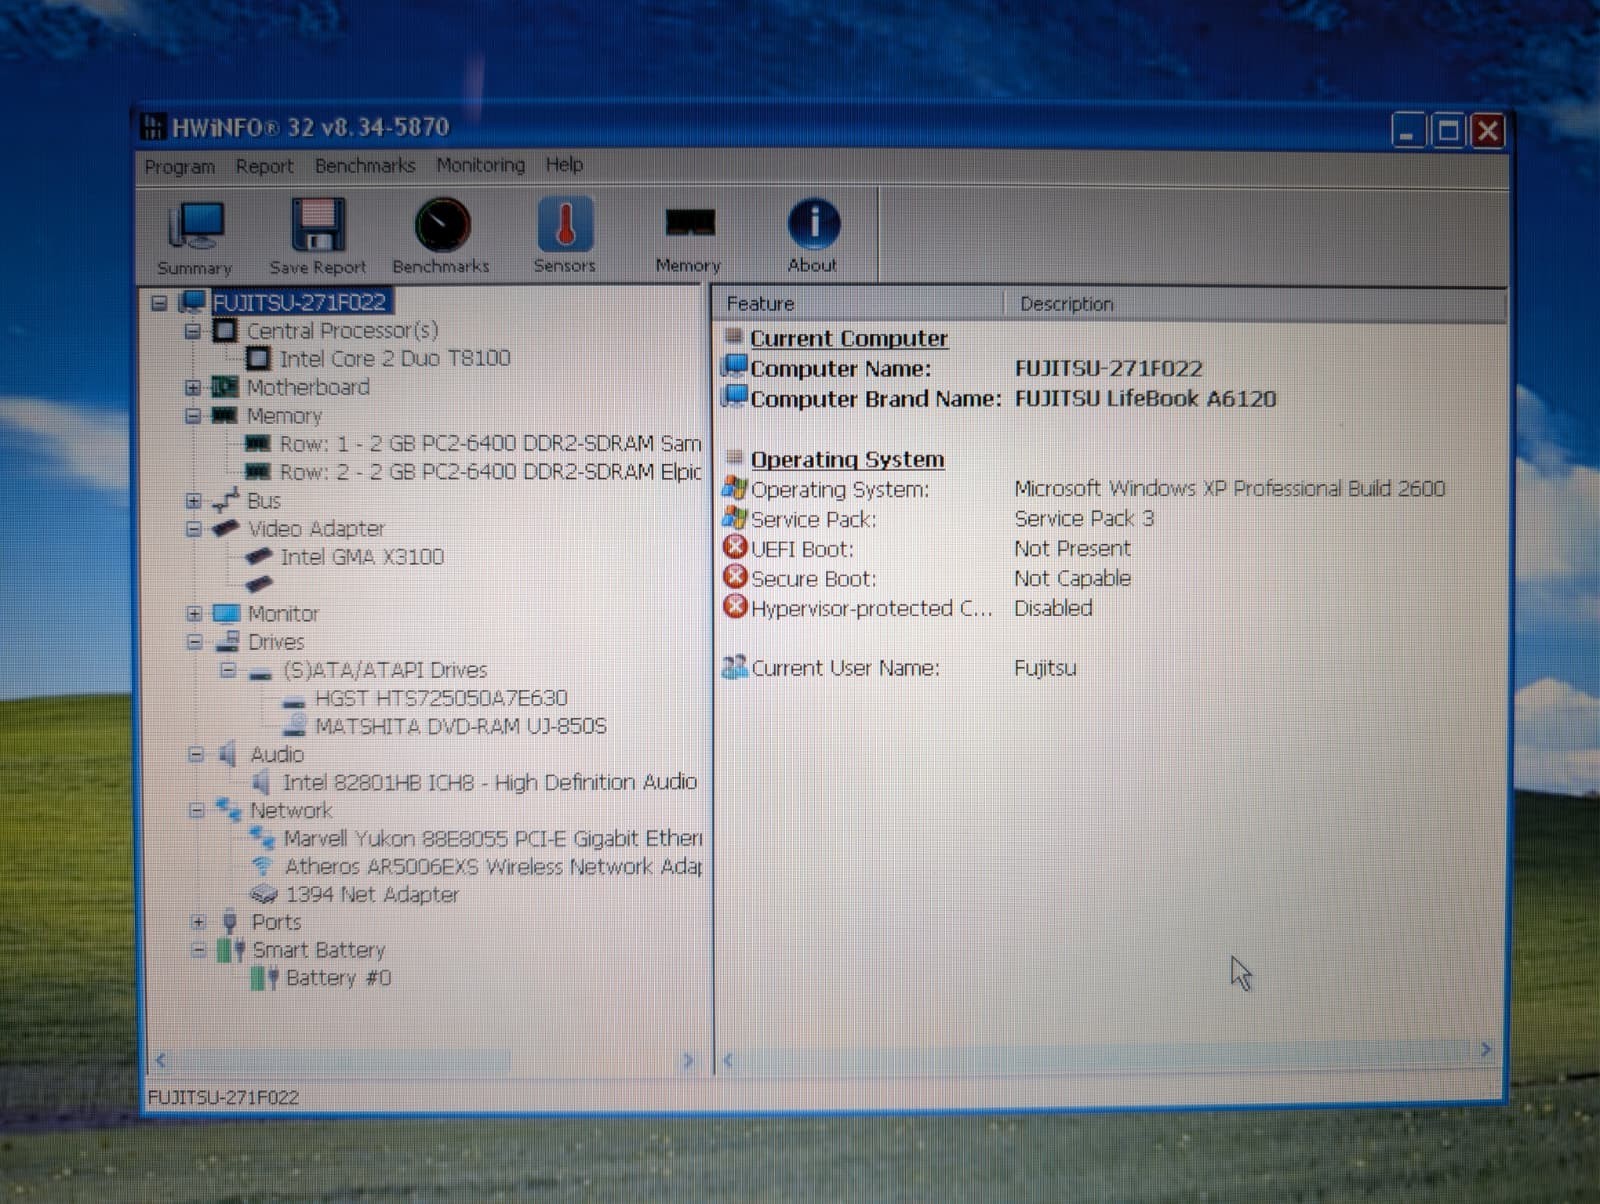Collapse the FUJITSU-271F022 root node
Screen dimensions: 1600x1204
point(159,302)
